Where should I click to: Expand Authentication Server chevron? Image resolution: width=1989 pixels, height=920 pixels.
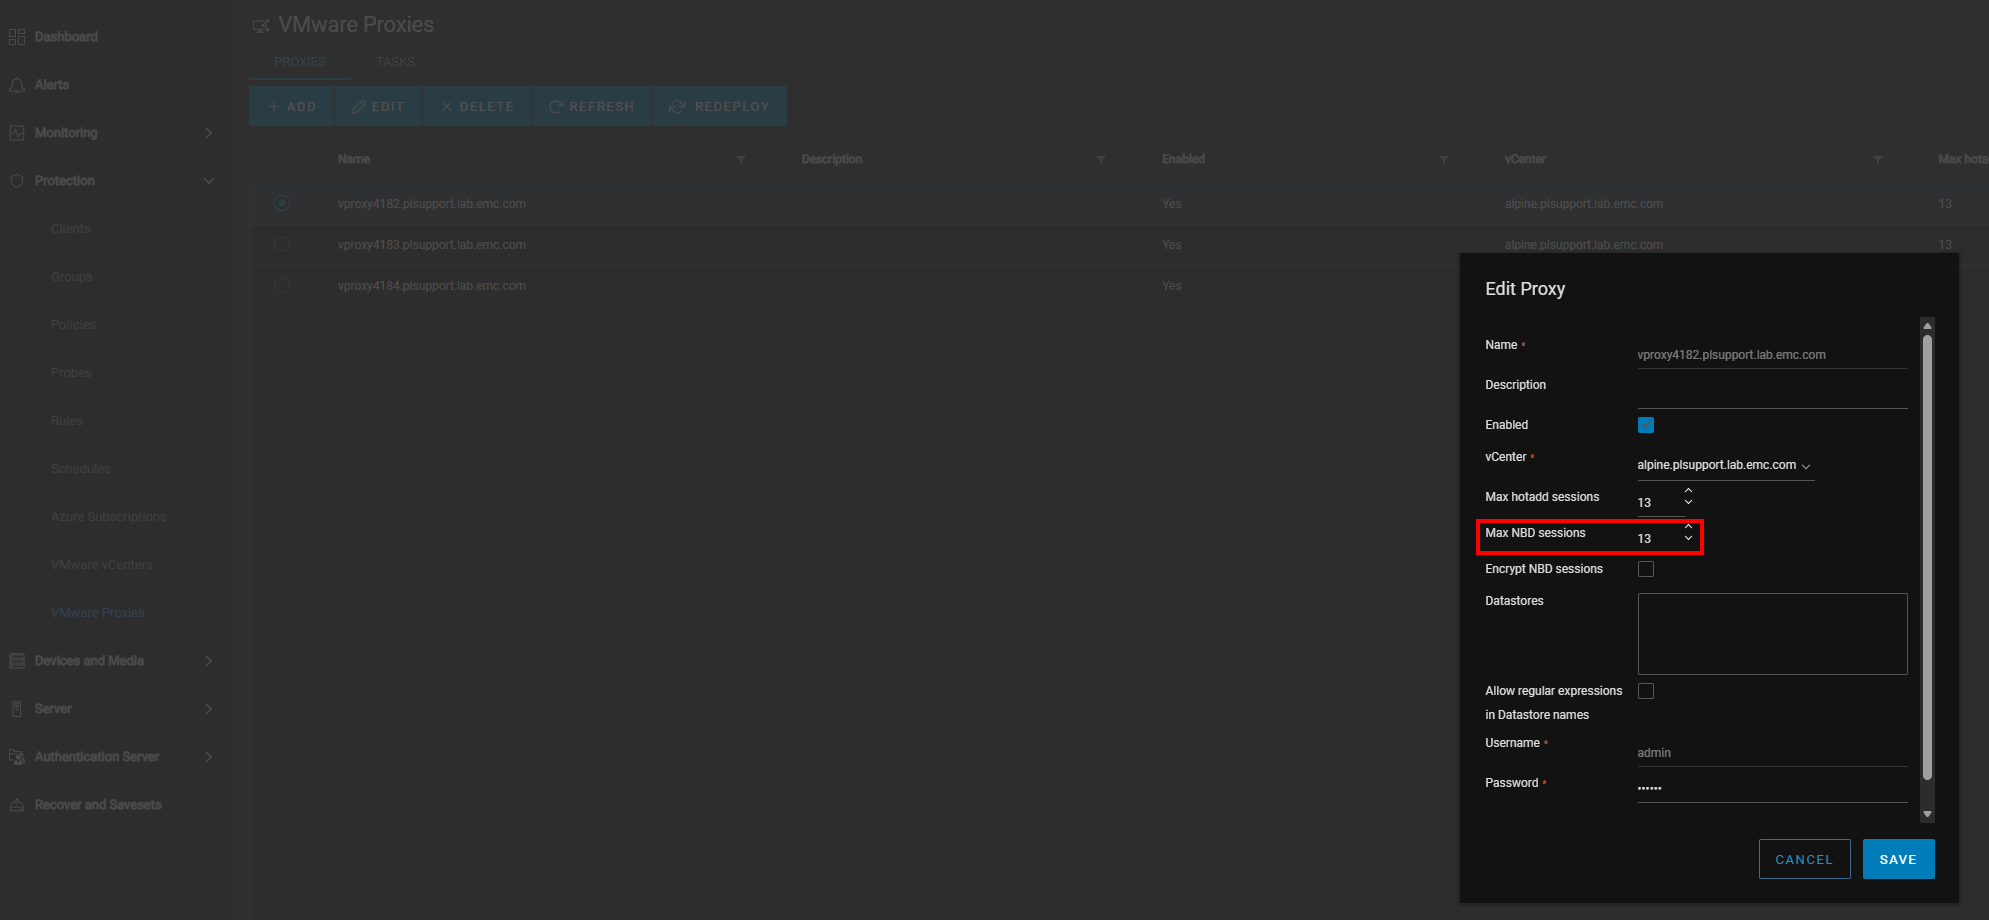(209, 757)
